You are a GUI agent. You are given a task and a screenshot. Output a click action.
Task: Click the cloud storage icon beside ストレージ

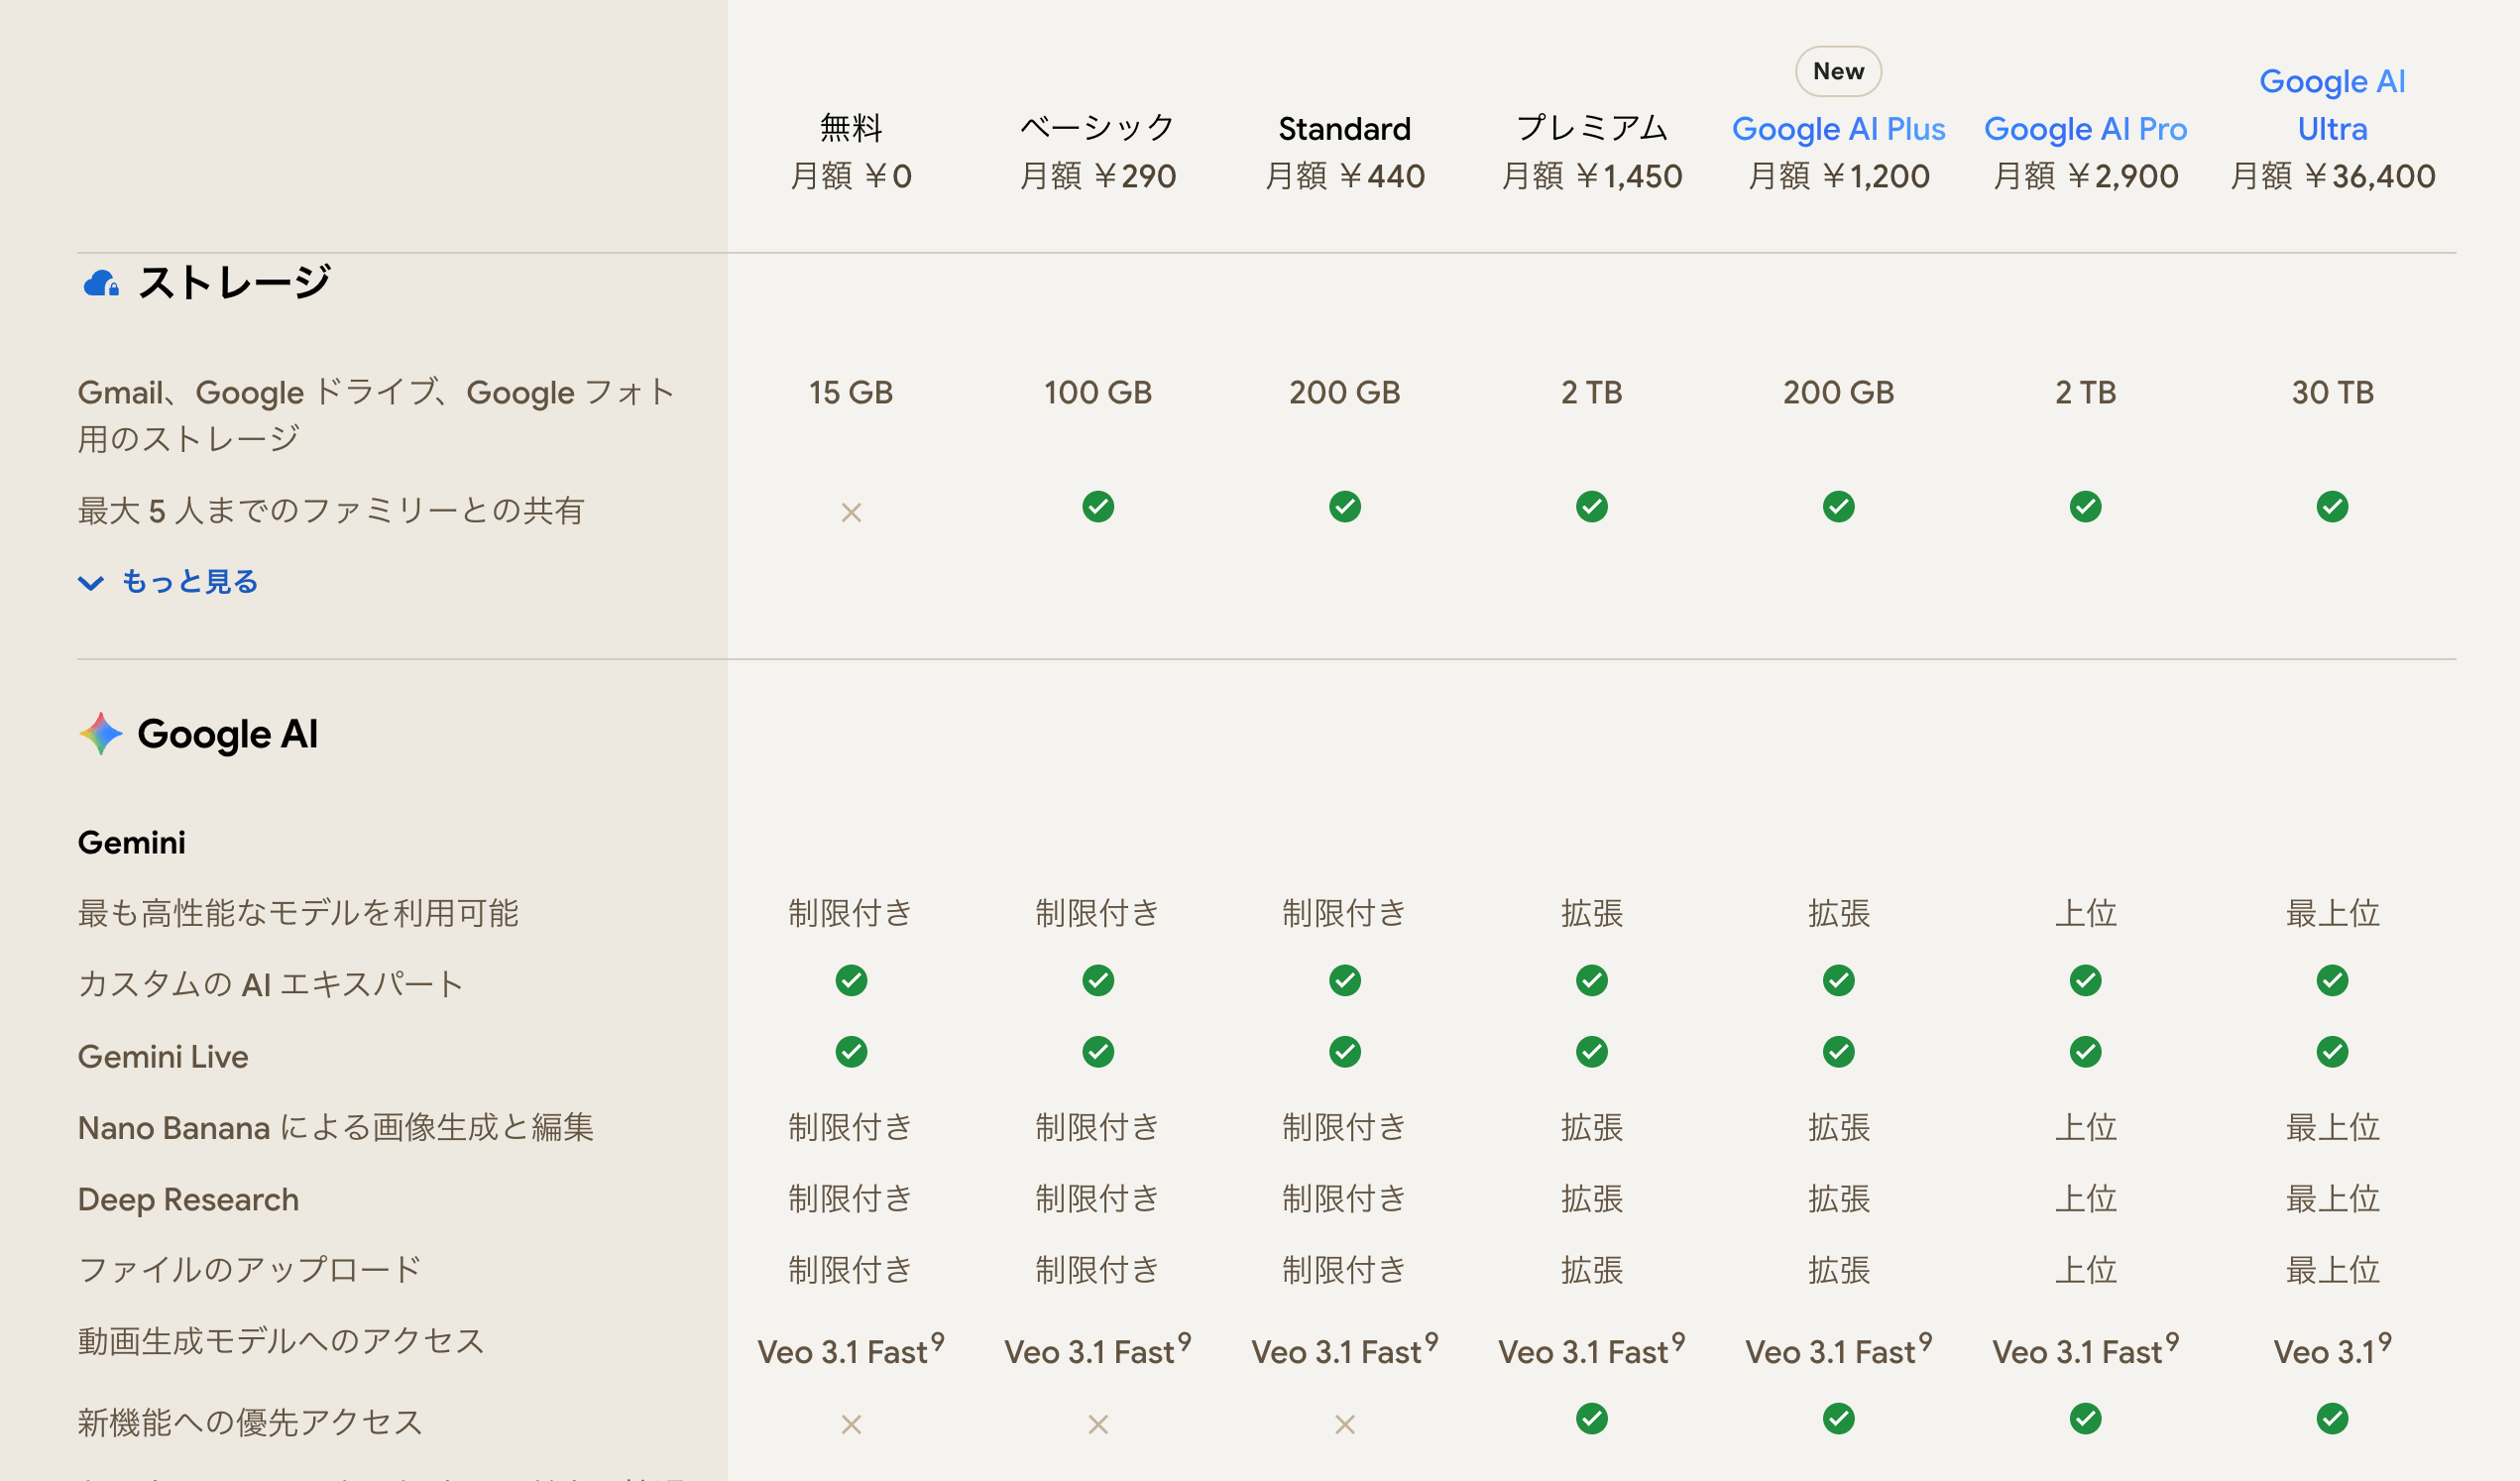click(x=103, y=283)
